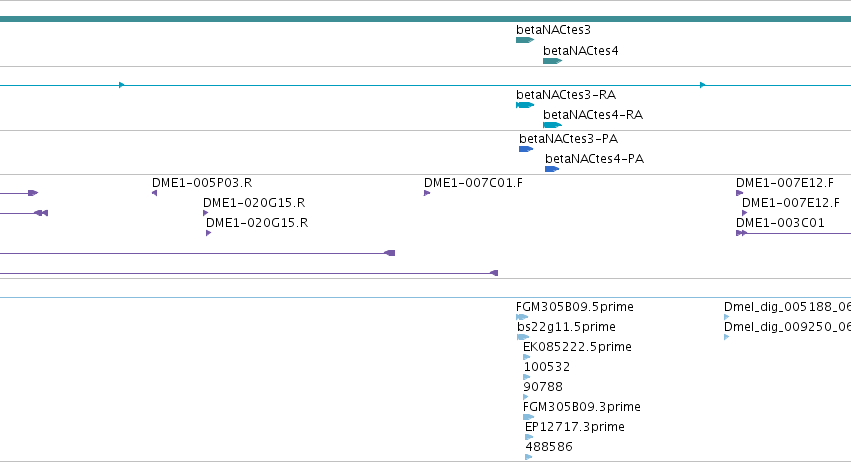The image size is (851, 462).
Task: Click the EK085222.5prime label
Action: 577,346
